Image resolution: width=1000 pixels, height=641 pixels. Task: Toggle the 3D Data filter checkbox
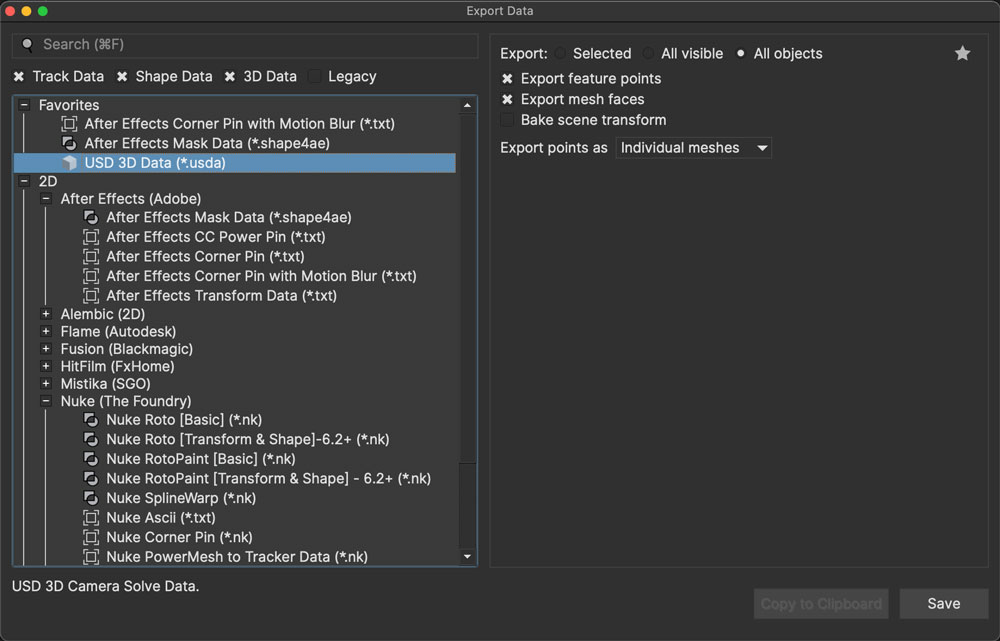(230, 77)
